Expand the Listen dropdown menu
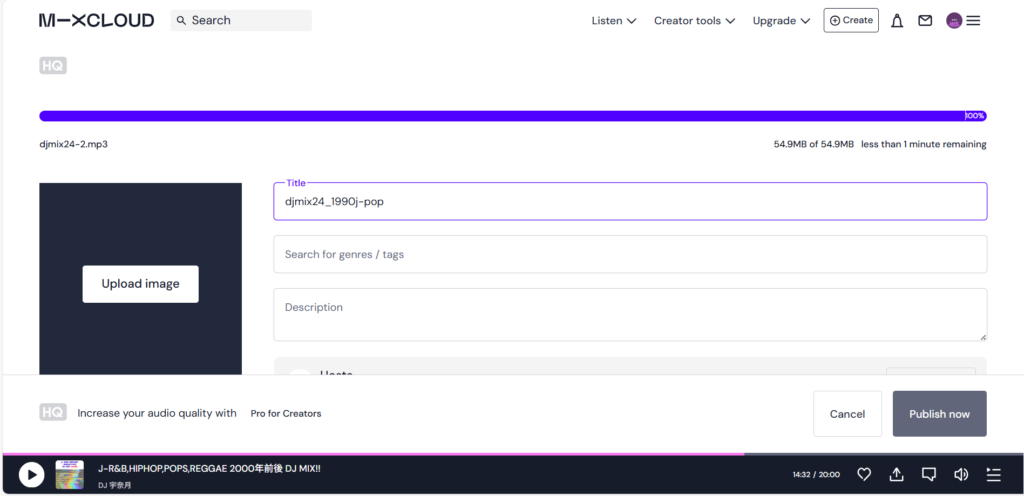Screen dimensions: 1024x496 pyautogui.click(x=613, y=21)
